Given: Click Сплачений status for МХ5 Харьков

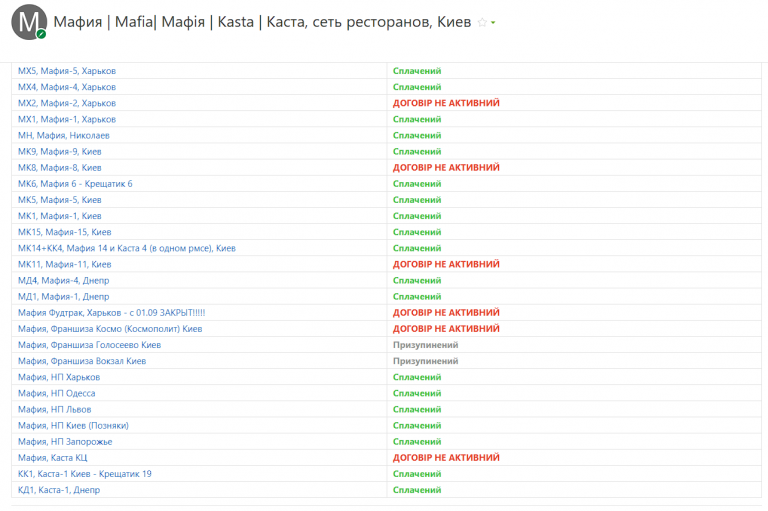Looking at the screenshot, I should pos(417,71).
